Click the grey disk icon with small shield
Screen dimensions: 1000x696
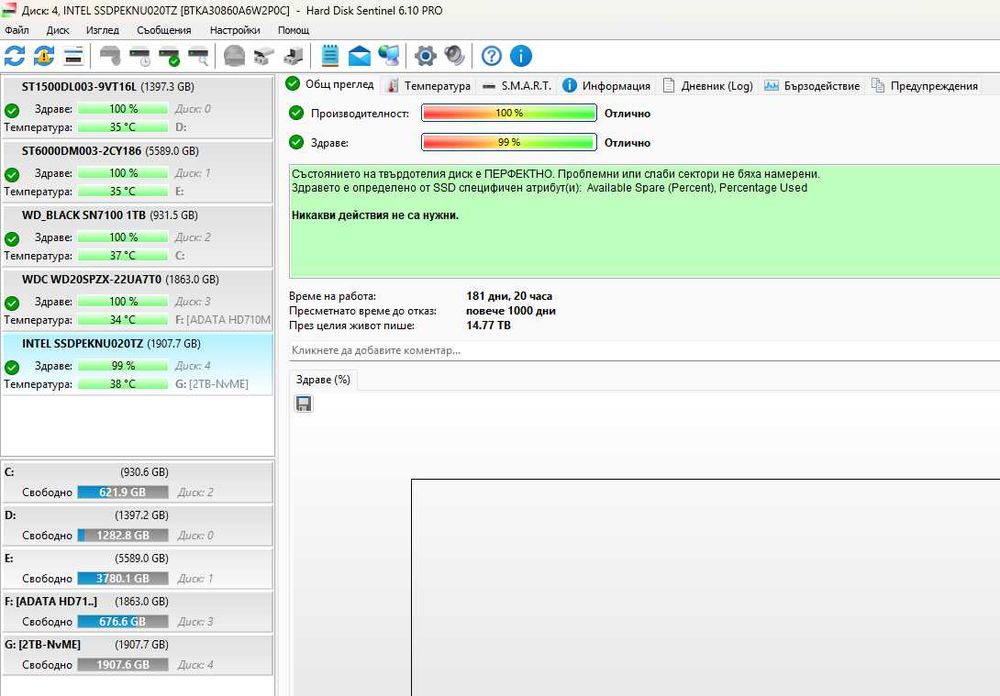point(110,56)
